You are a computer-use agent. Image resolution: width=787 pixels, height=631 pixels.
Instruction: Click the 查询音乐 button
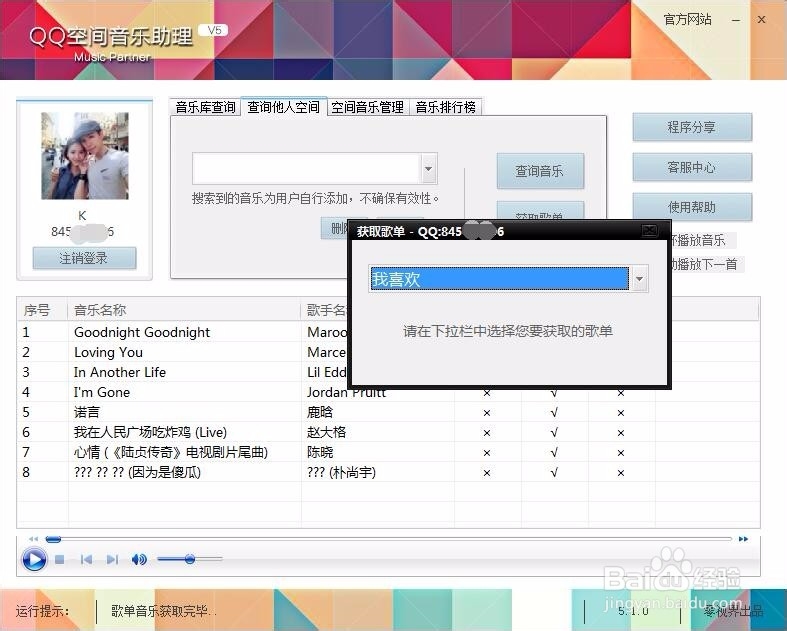(x=540, y=171)
